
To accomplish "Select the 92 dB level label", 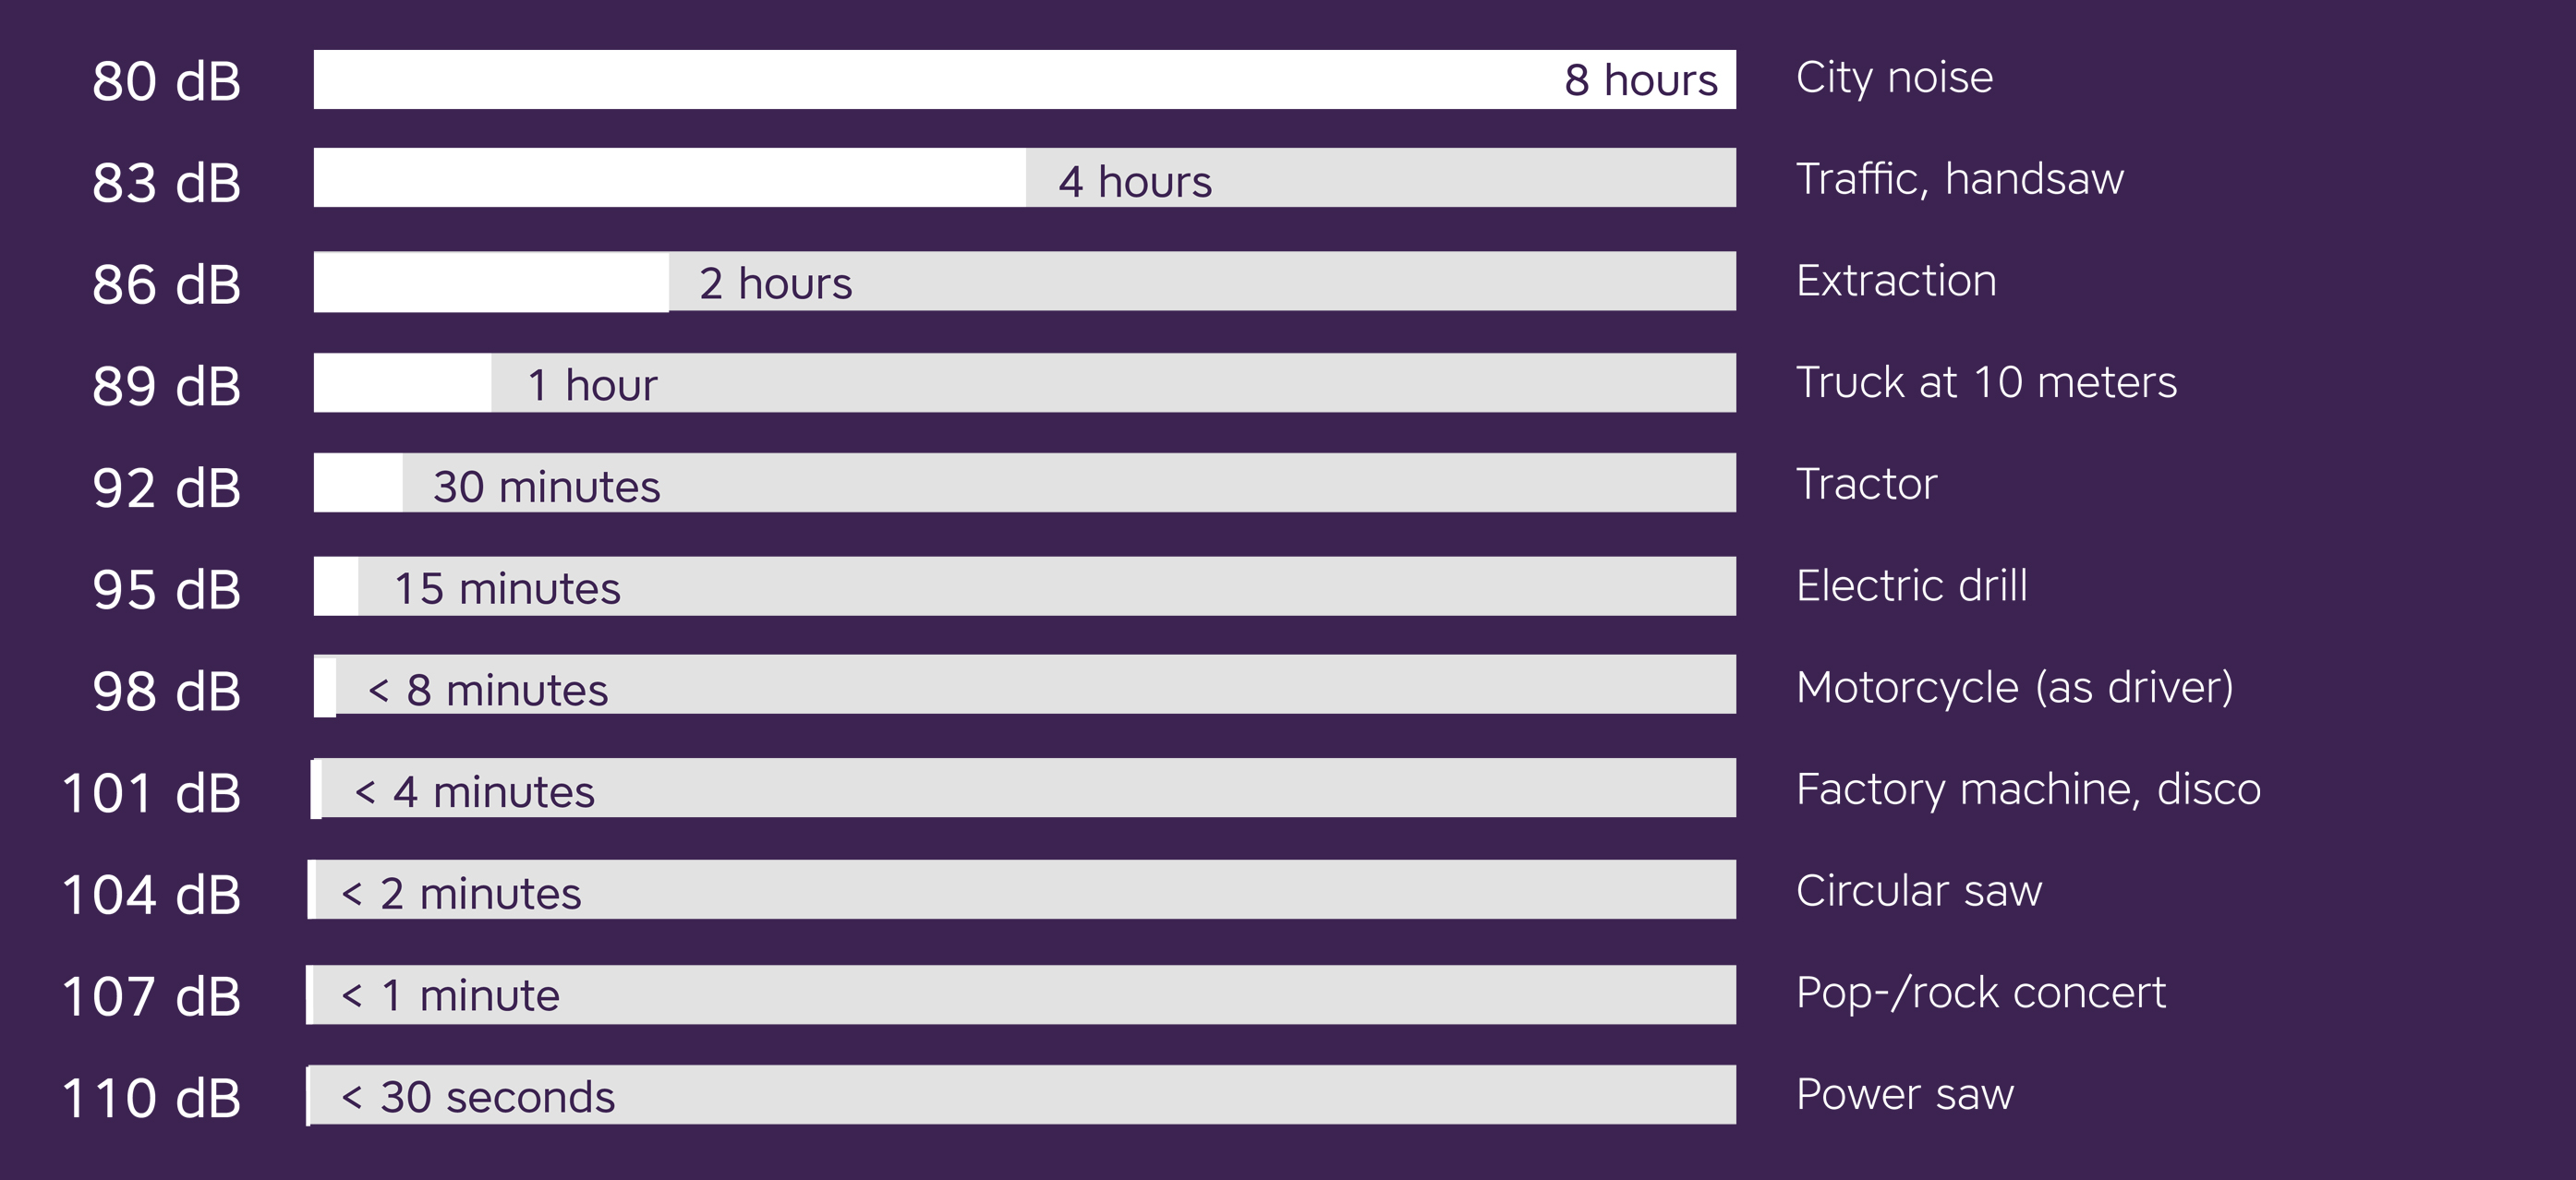I will [166, 488].
